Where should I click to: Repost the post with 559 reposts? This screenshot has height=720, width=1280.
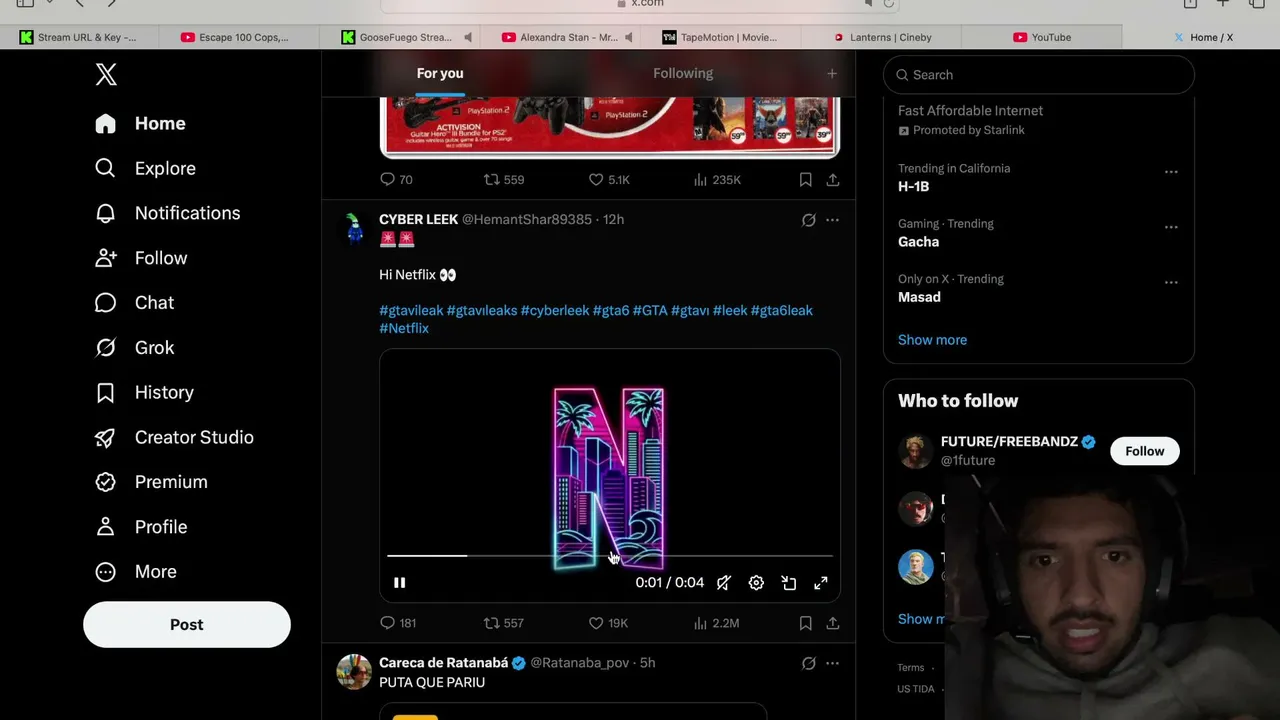(503, 180)
